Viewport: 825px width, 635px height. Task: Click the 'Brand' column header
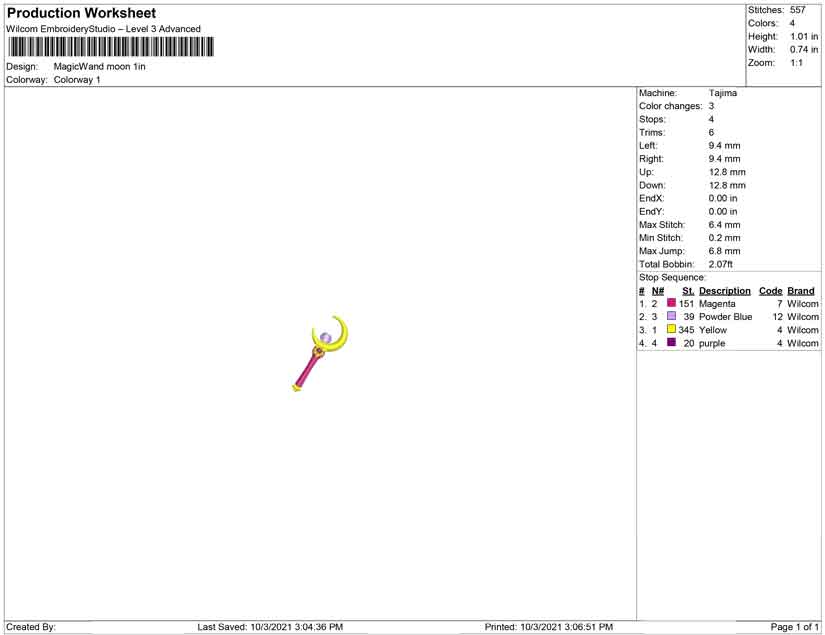point(801,291)
